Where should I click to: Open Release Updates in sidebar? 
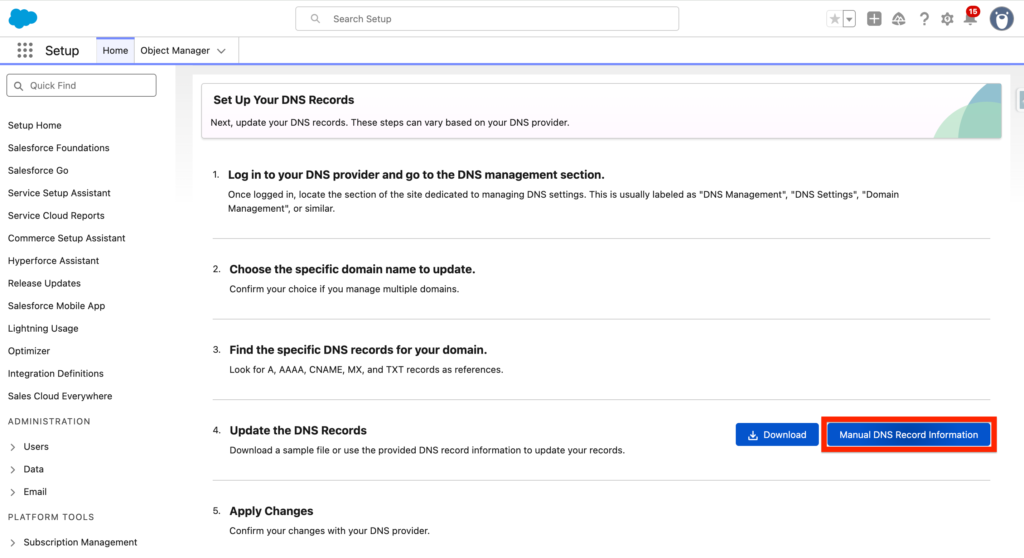[x=44, y=283]
